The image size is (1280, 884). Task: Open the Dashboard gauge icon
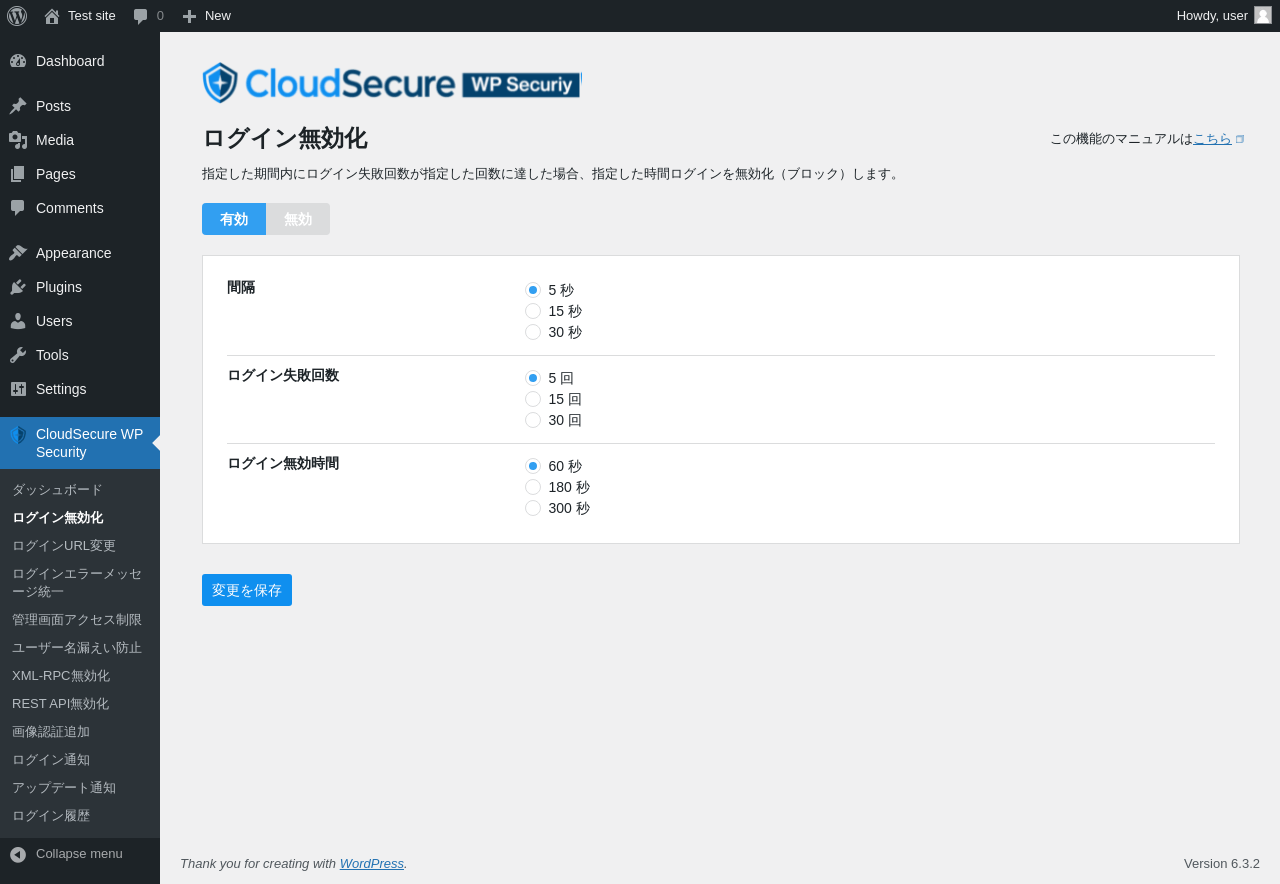[x=18, y=61]
